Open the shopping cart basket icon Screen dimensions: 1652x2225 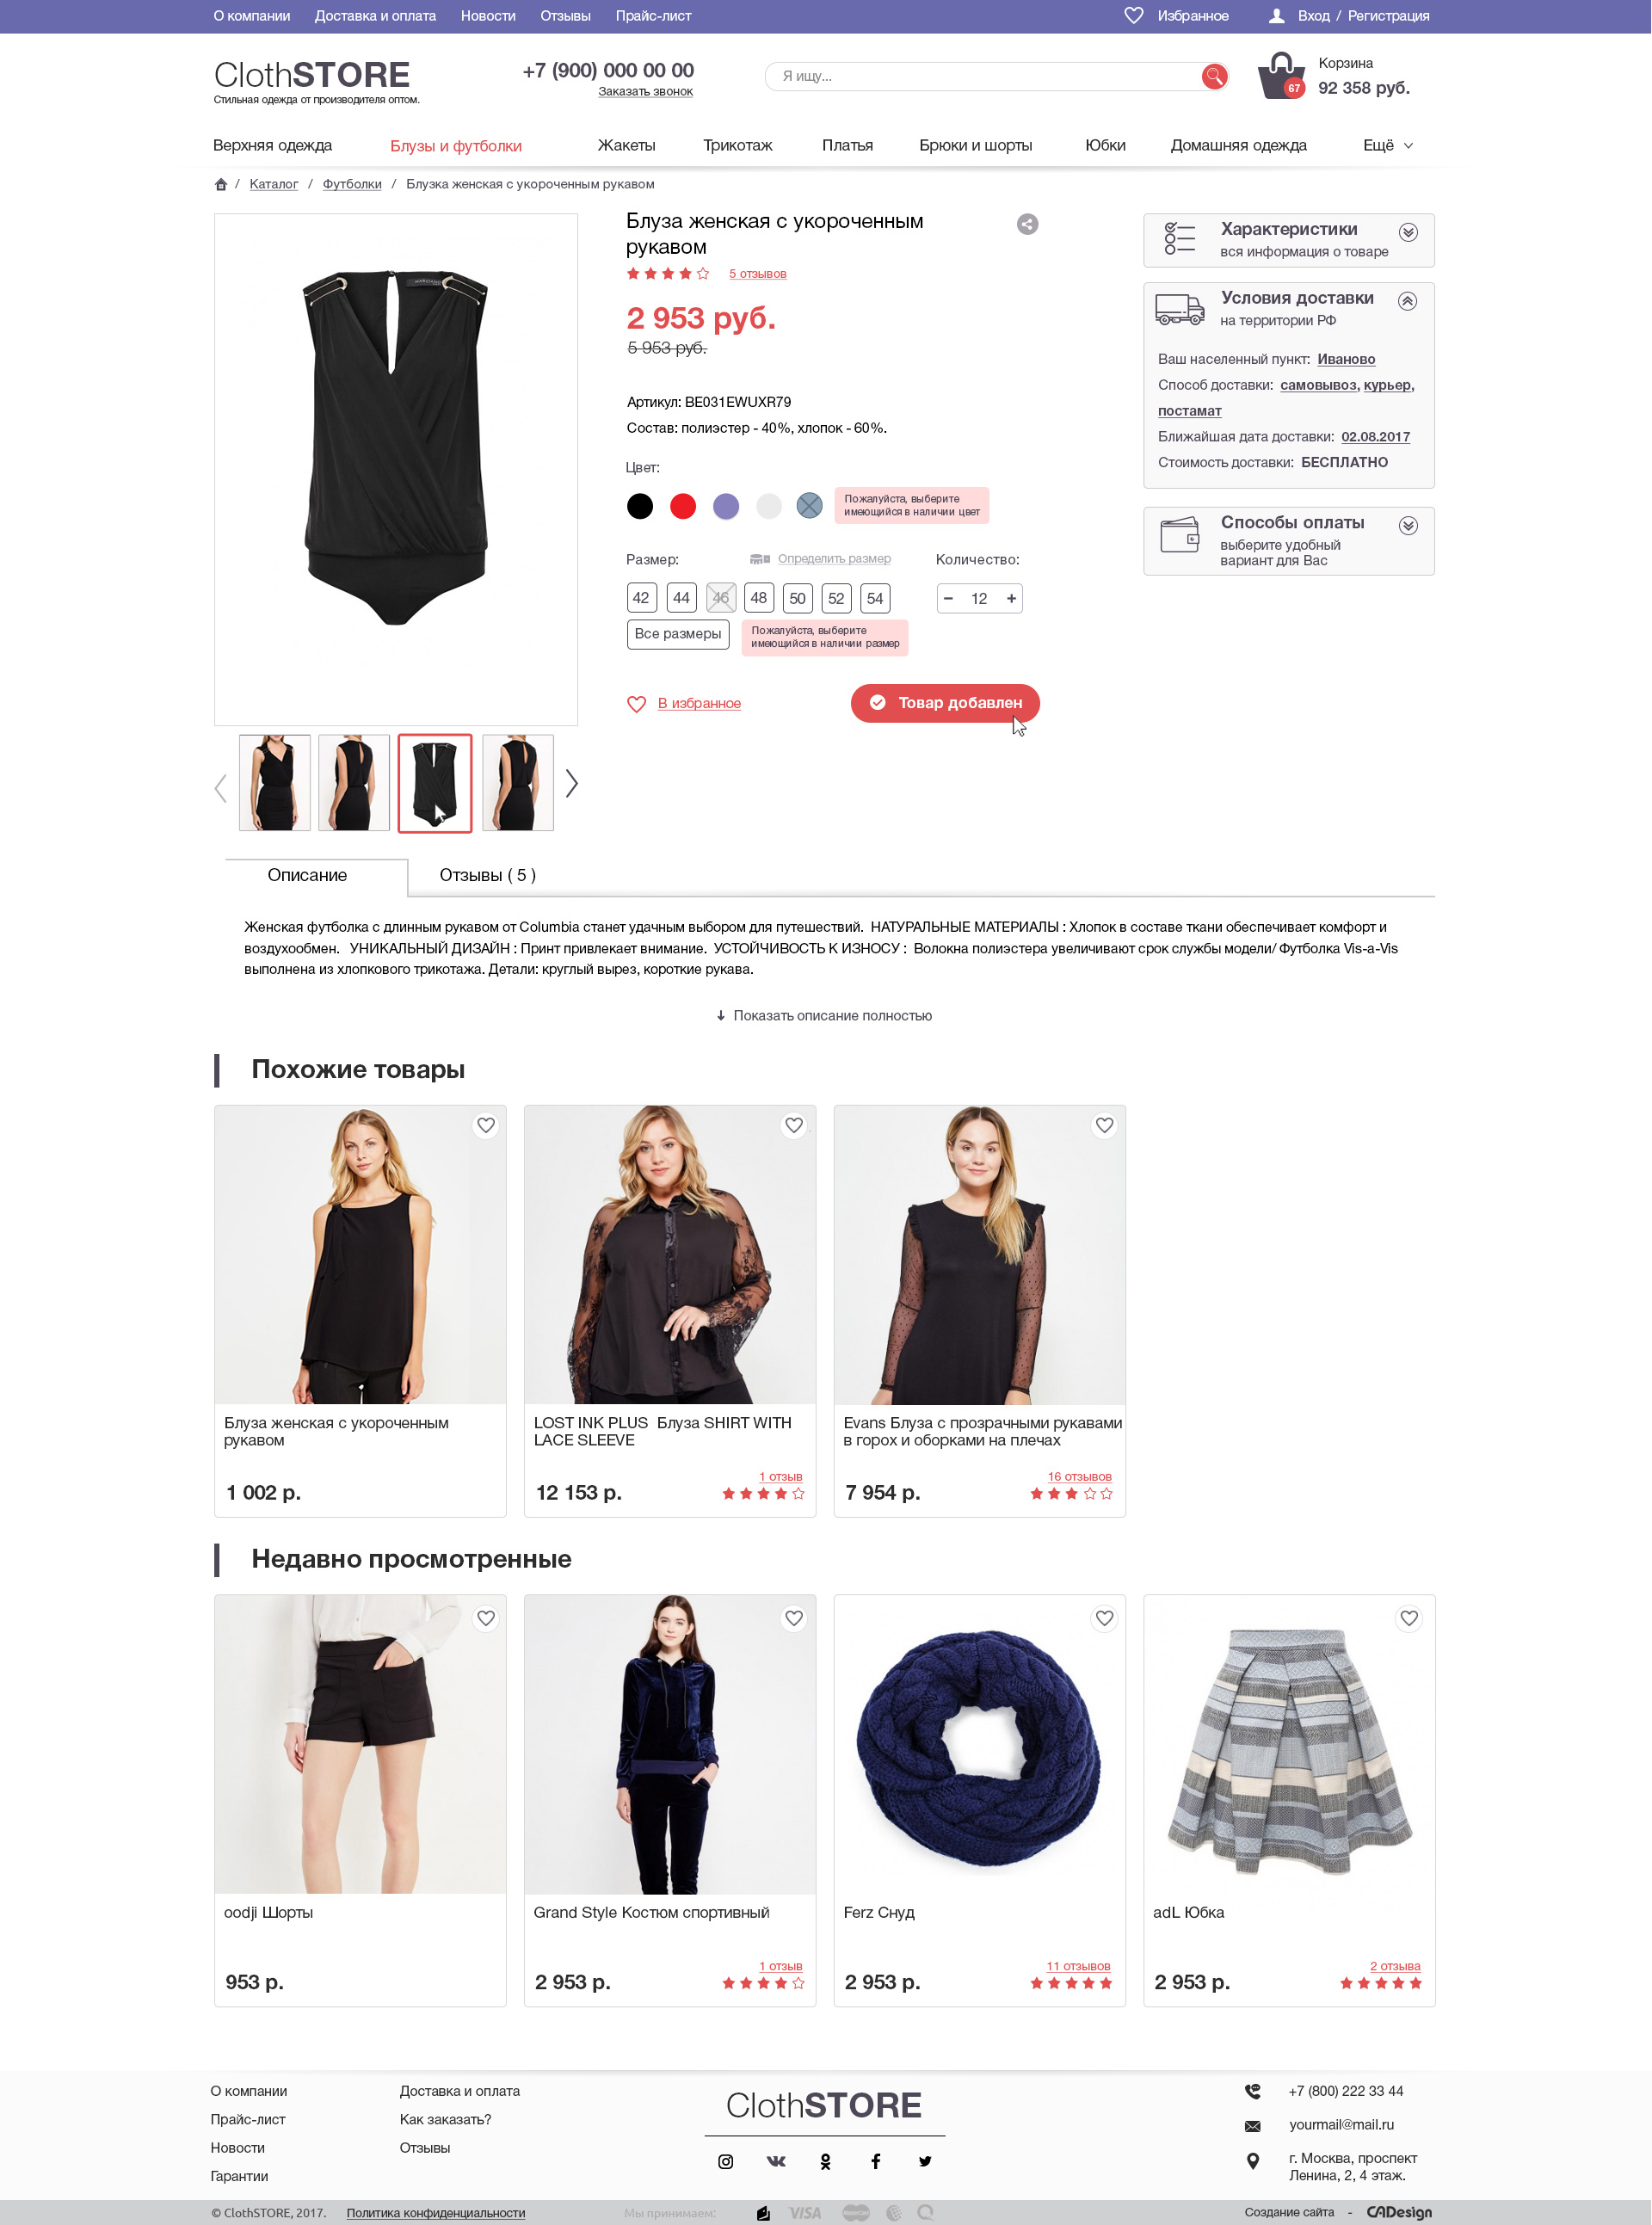[1281, 76]
